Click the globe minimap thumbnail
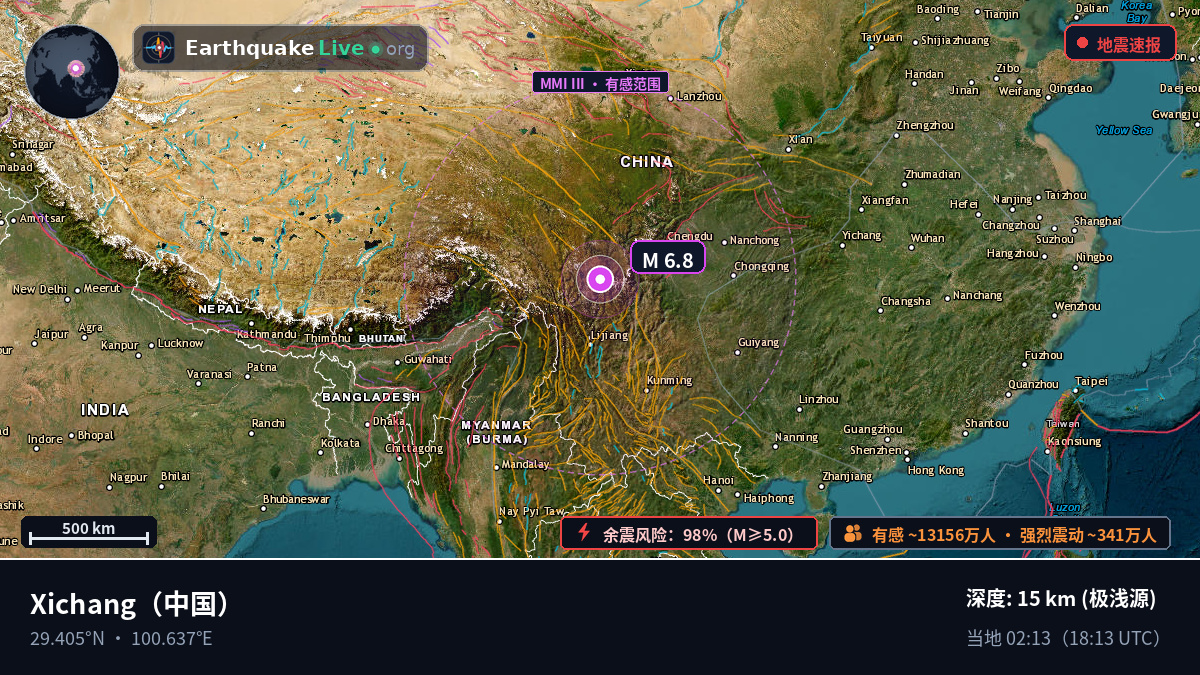The width and height of the screenshot is (1200, 675). coord(72,72)
